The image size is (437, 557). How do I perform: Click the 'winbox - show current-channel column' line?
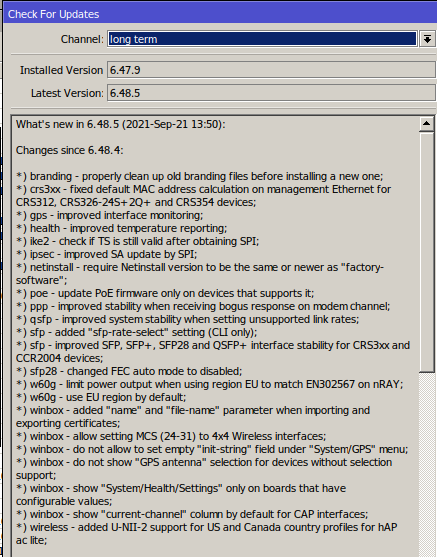(192, 514)
